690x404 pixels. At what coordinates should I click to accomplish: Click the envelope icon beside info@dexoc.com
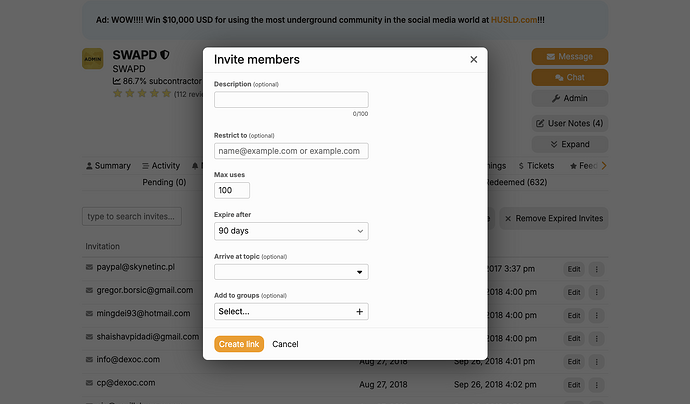pos(89,360)
